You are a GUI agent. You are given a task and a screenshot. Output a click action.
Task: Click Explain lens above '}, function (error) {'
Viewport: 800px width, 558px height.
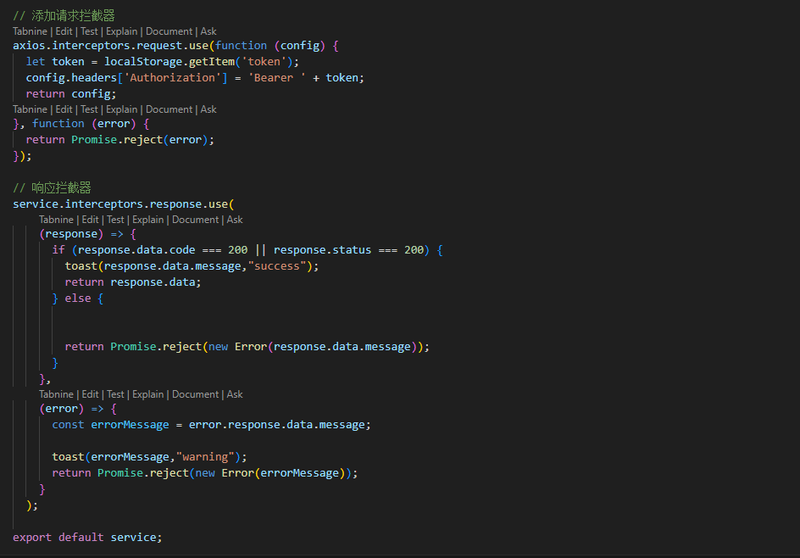coord(121,110)
